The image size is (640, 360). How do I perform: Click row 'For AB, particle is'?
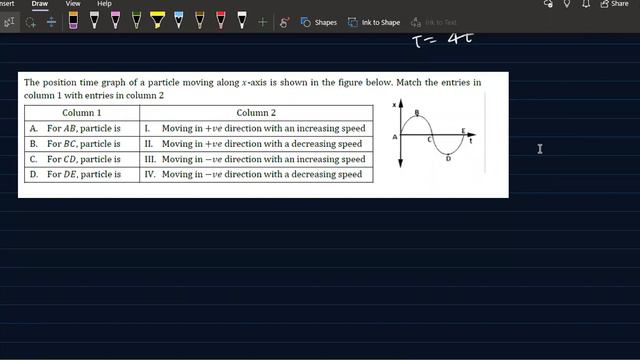tap(82, 128)
